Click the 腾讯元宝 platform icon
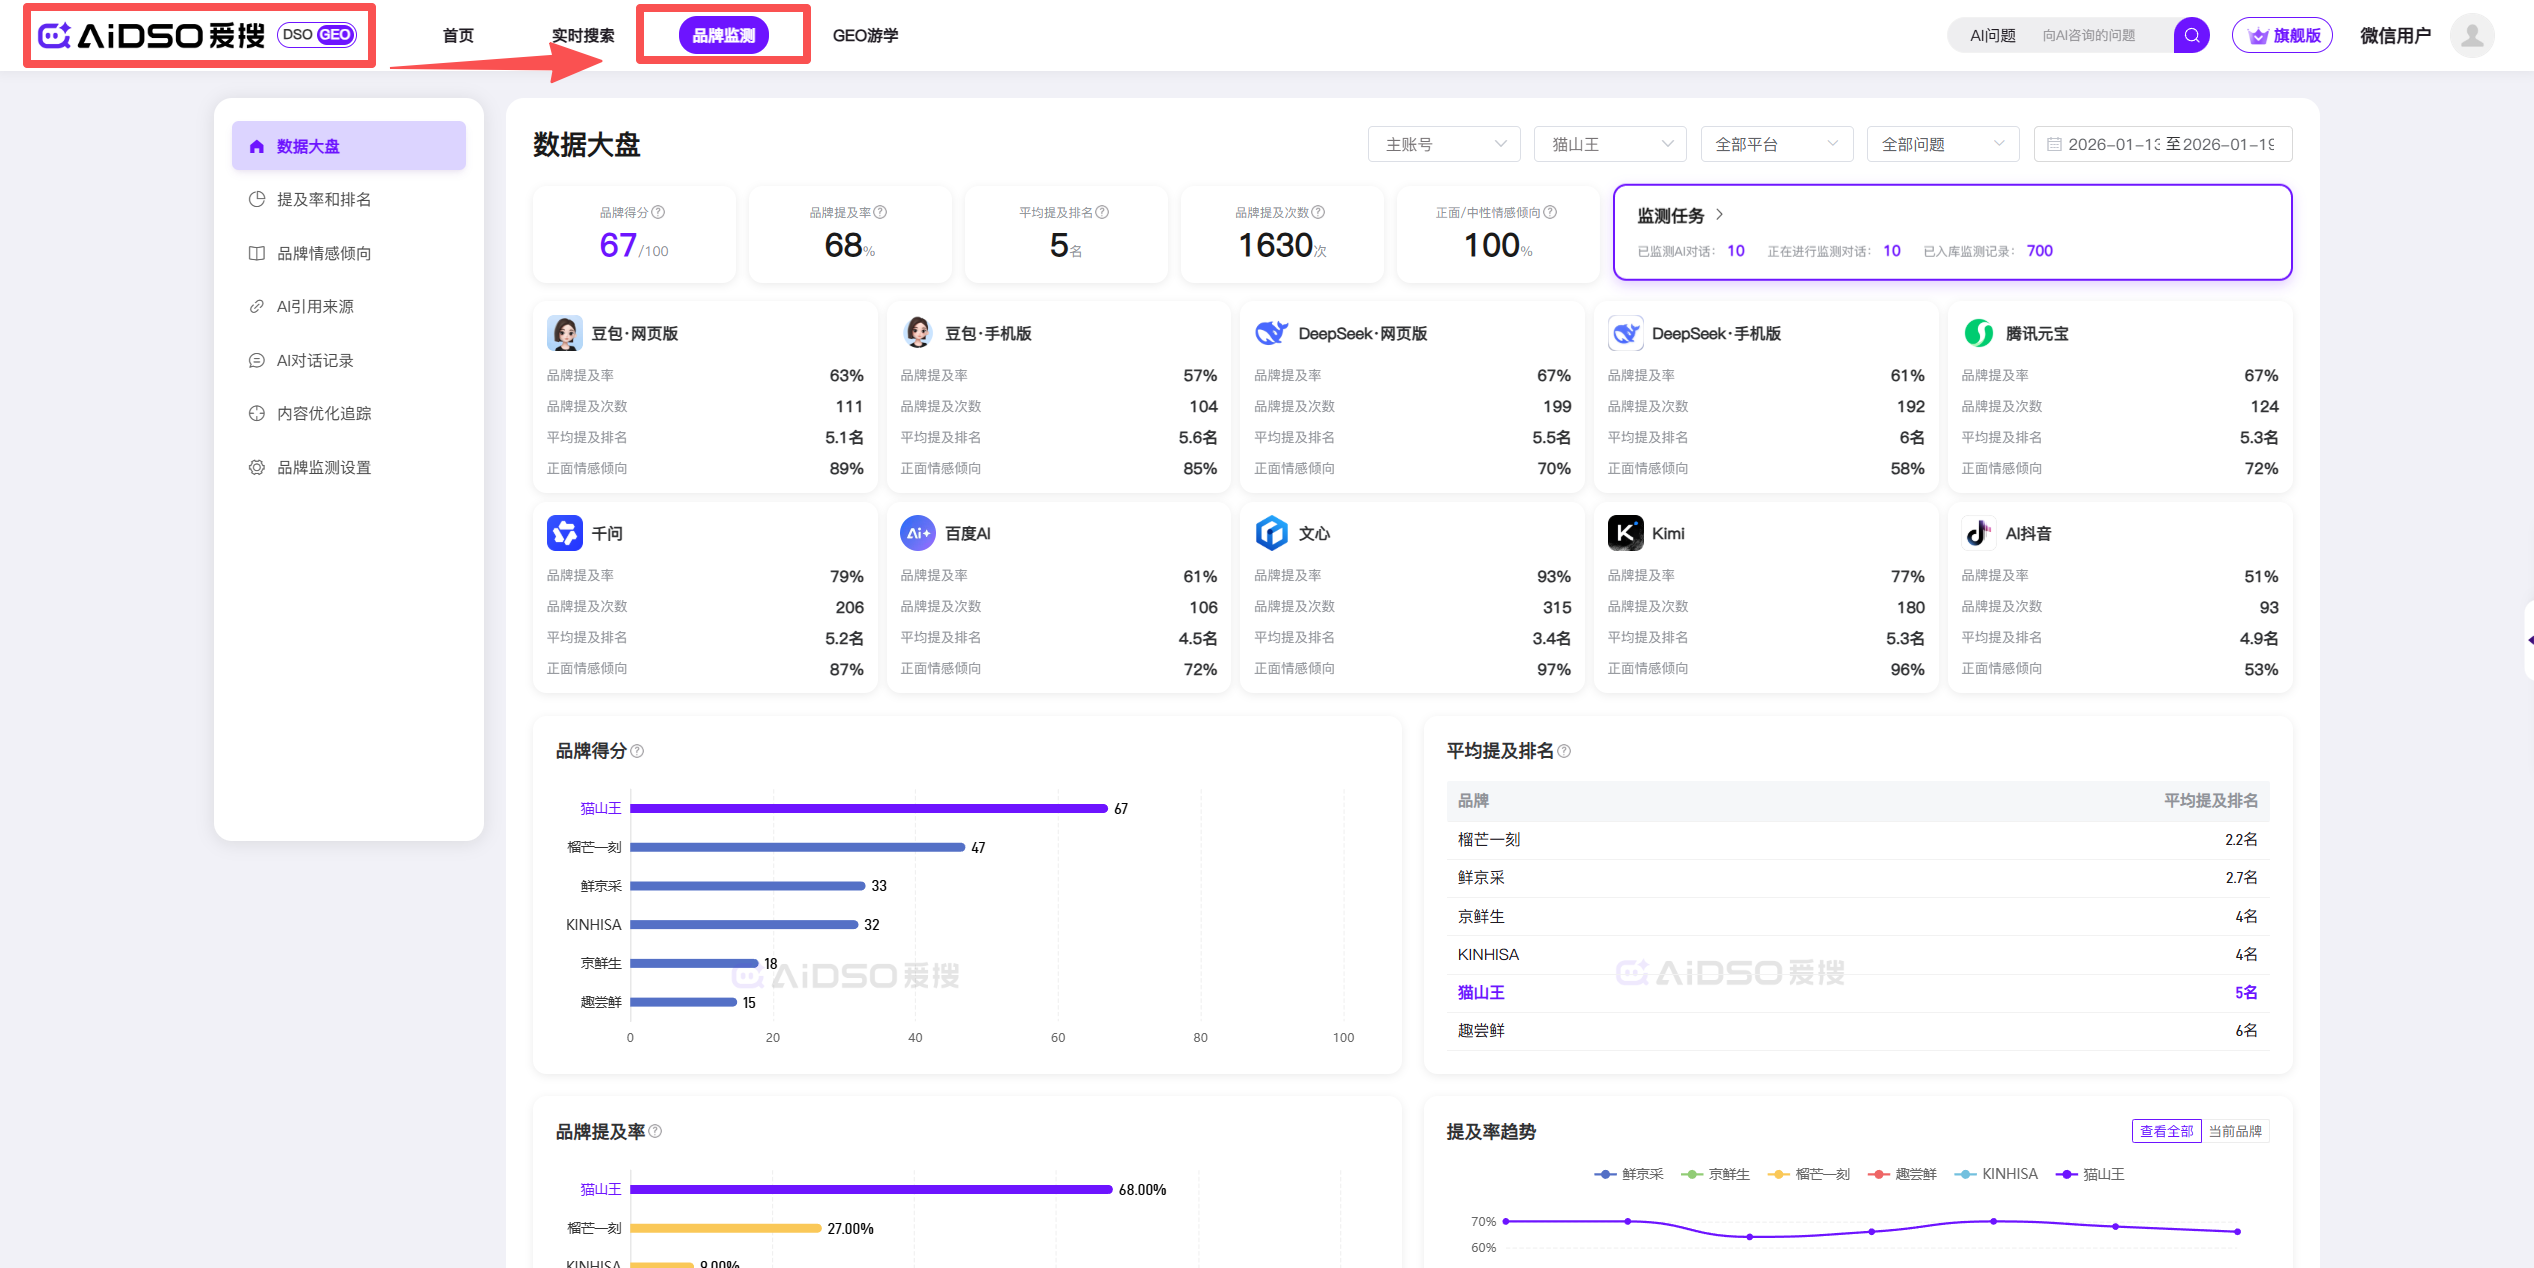Viewport: 2534px width, 1268px height. pyautogui.click(x=1978, y=333)
